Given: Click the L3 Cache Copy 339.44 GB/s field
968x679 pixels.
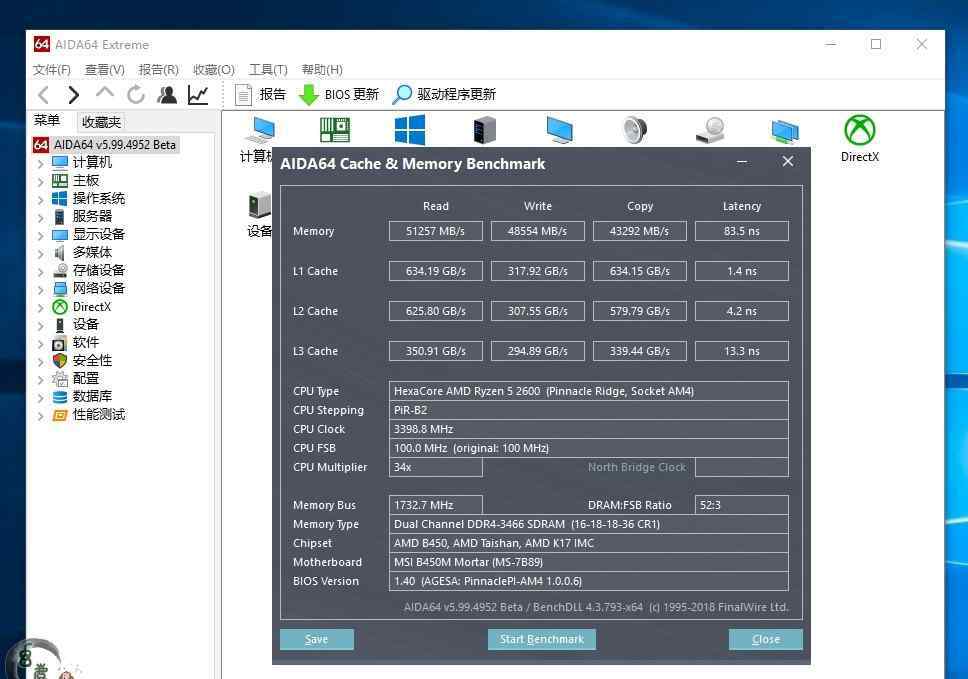Looking at the screenshot, I should click(640, 351).
